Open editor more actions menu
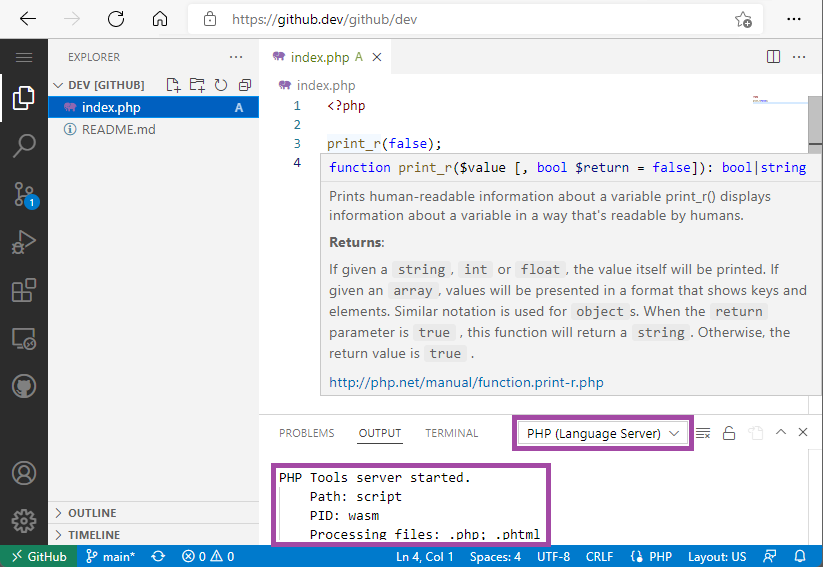 point(799,57)
